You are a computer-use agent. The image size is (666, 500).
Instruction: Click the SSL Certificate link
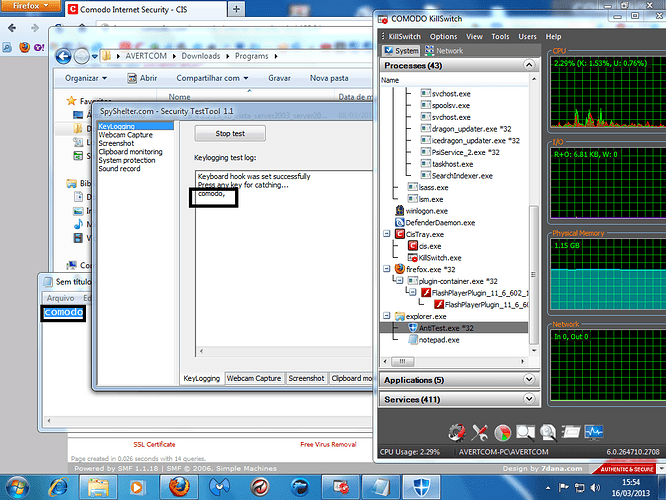point(154,444)
